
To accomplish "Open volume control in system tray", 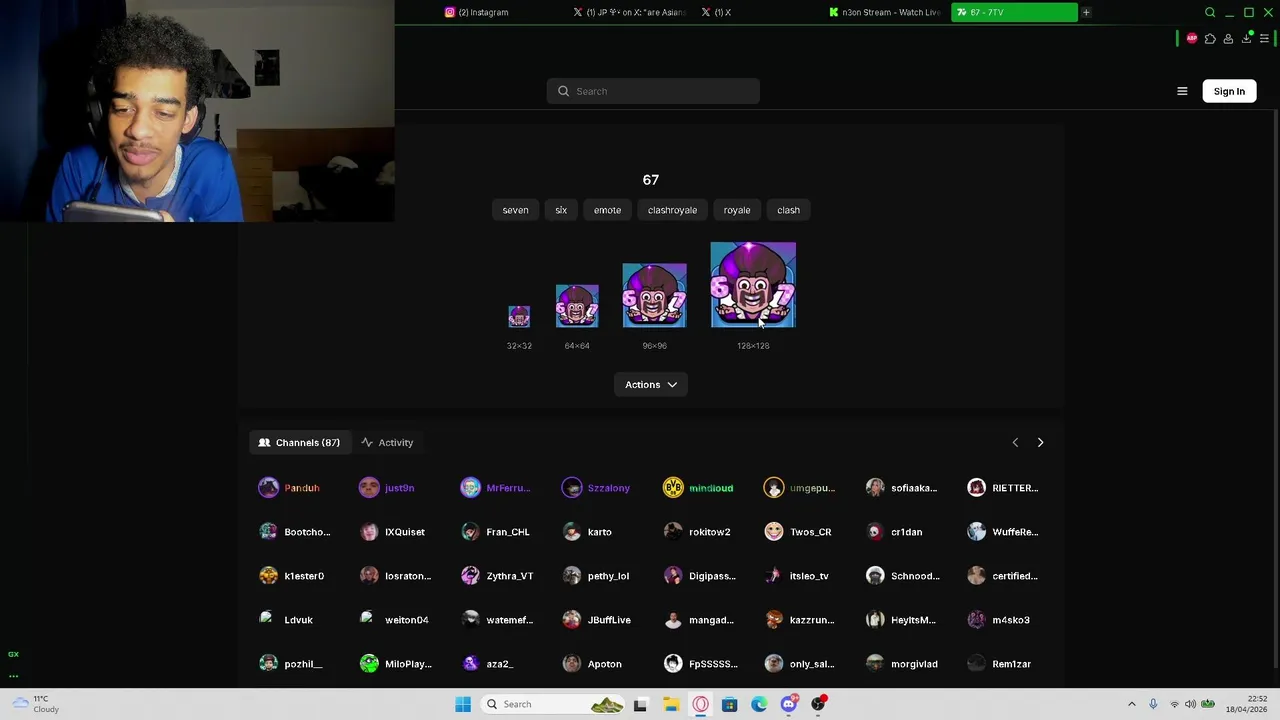I will pyautogui.click(x=1190, y=704).
